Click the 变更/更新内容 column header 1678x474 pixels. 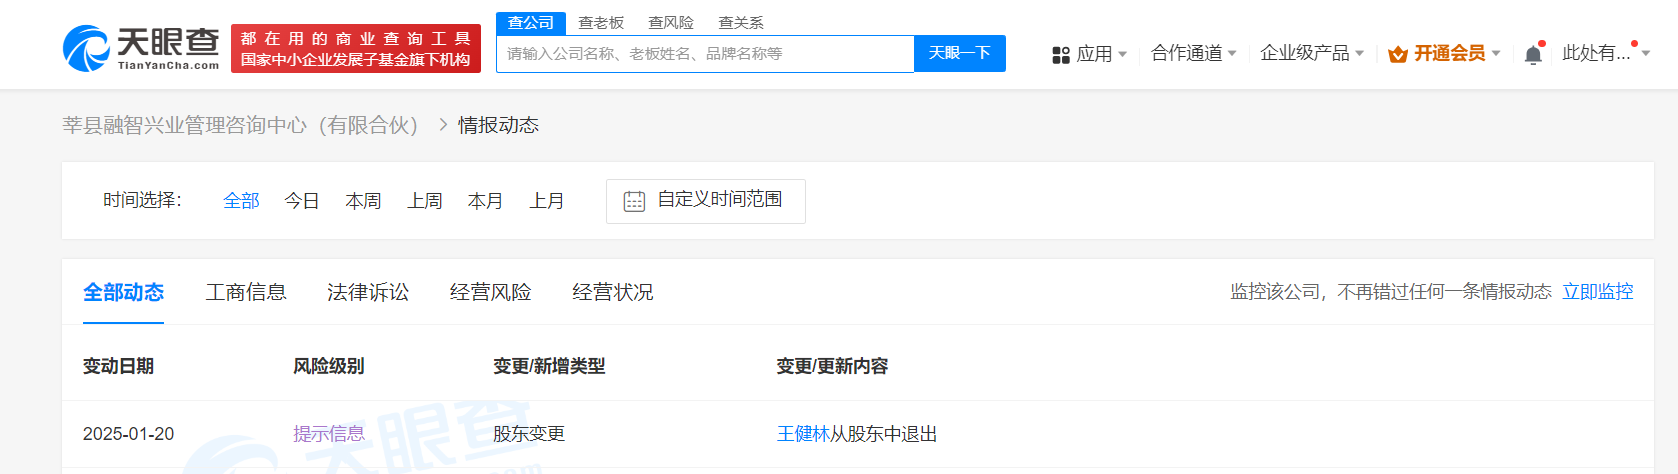832,366
